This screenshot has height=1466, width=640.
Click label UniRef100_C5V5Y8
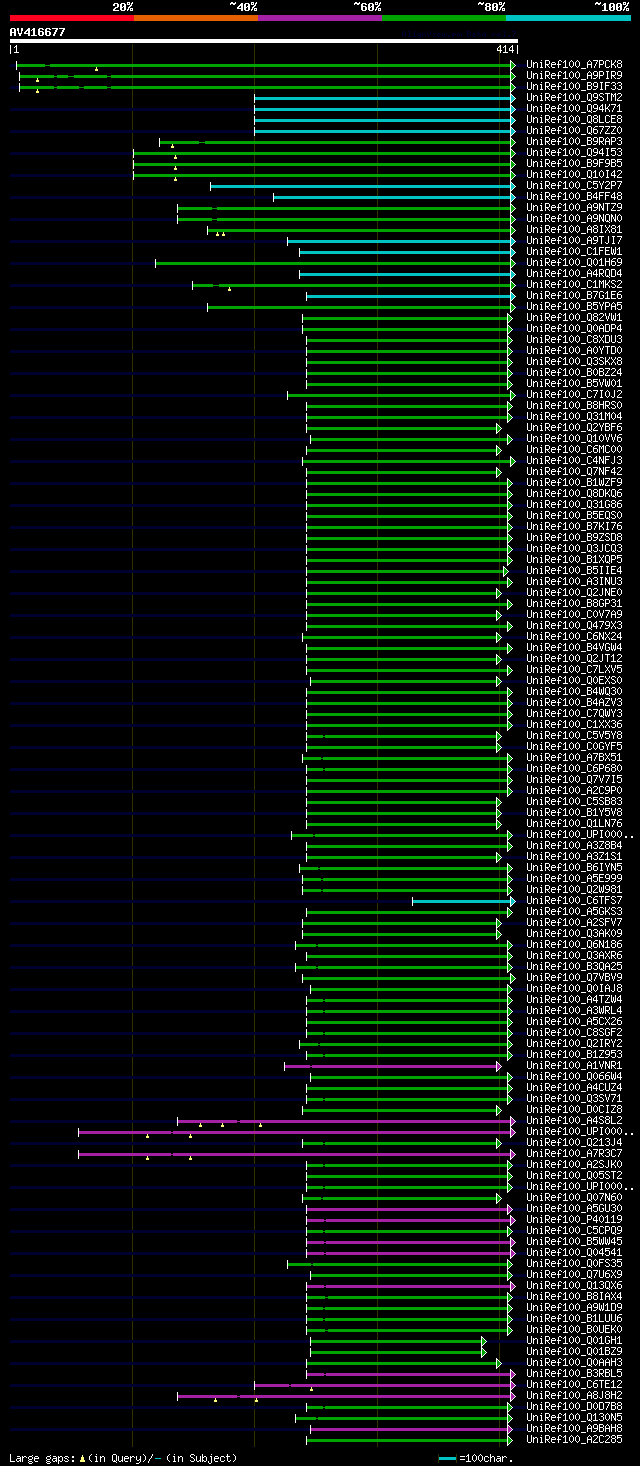(x=574, y=735)
